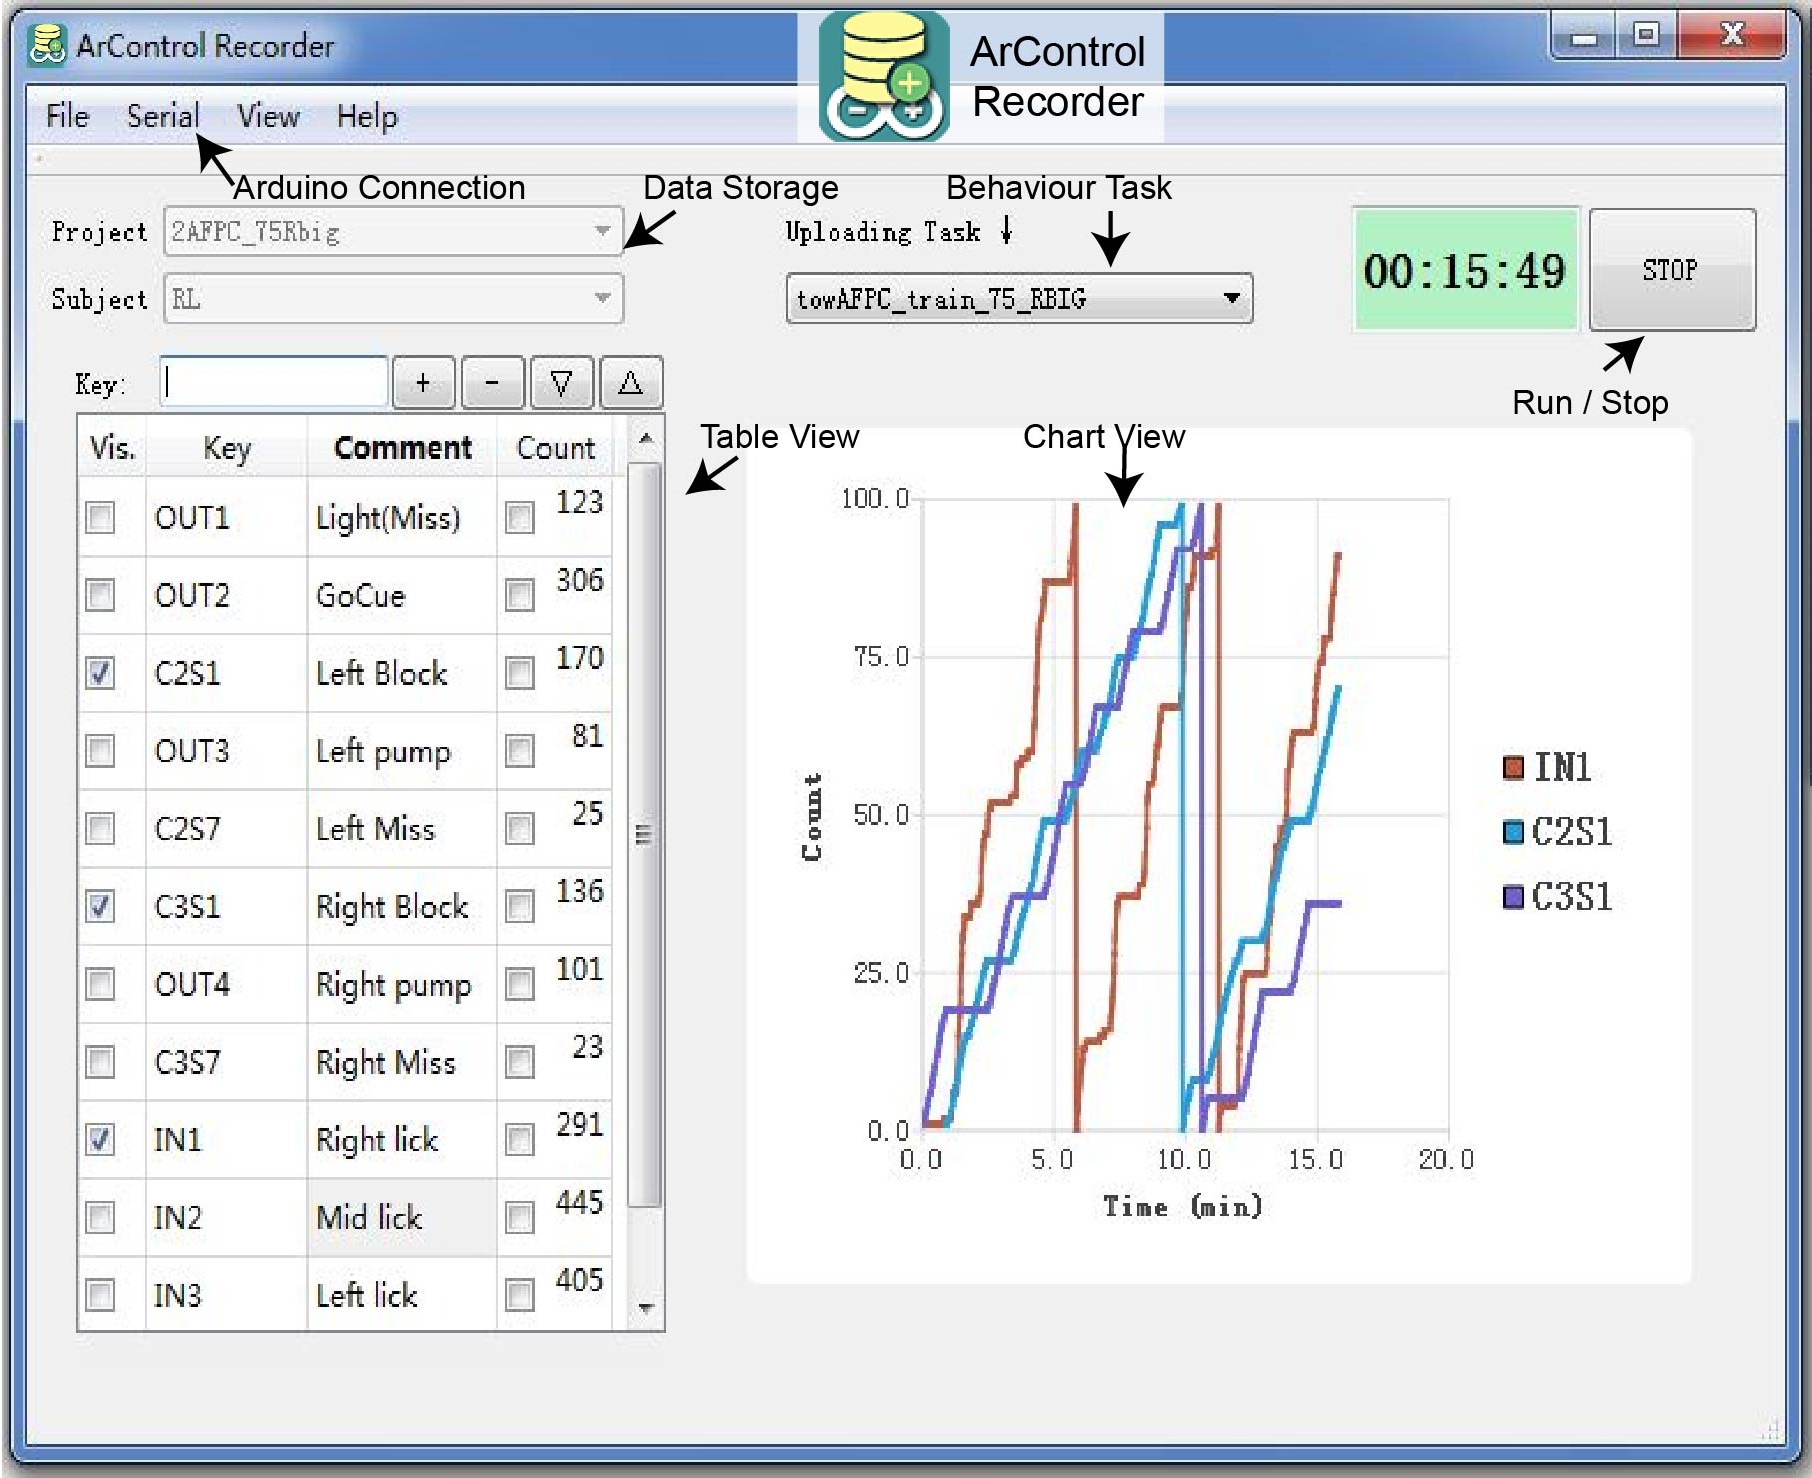
Task: Close the ArControl Recorder window
Action: (x=1732, y=37)
